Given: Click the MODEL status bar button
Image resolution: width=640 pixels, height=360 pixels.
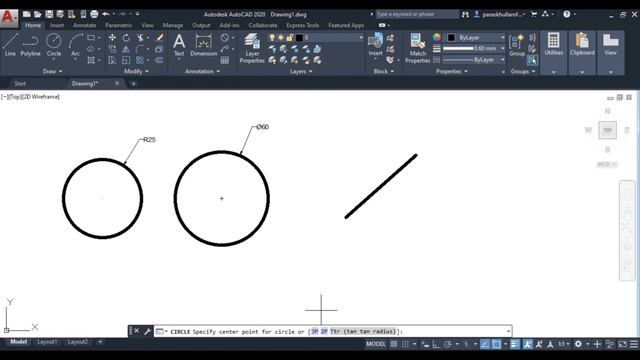Looking at the screenshot, I should click(x=376, y=344).
